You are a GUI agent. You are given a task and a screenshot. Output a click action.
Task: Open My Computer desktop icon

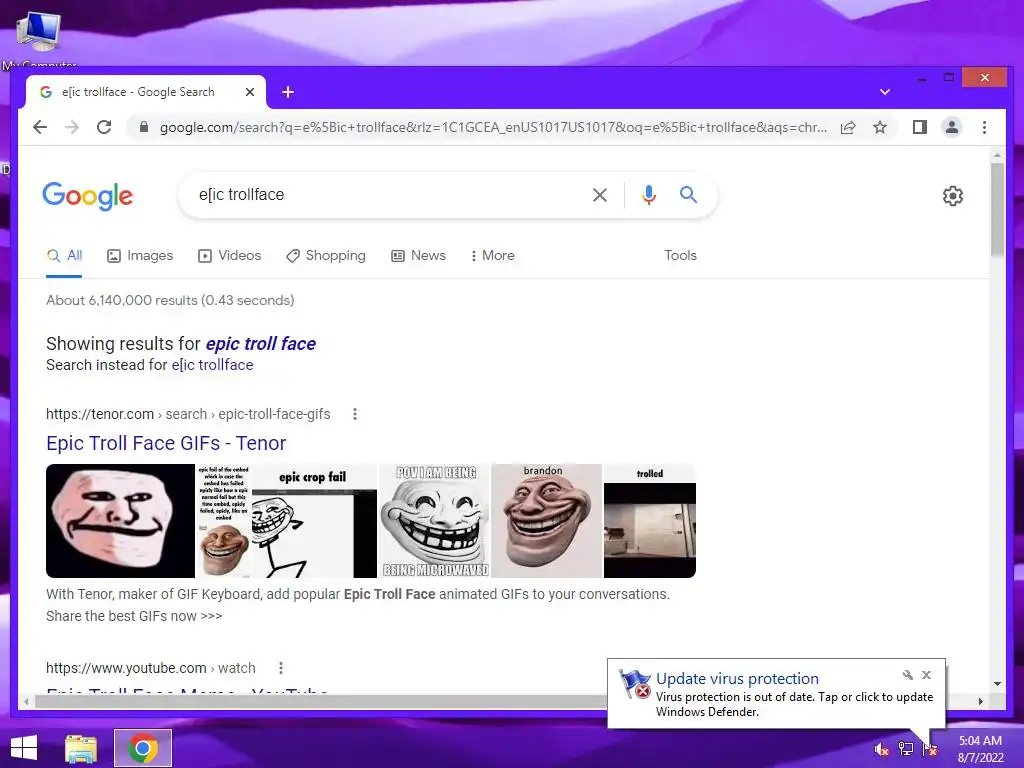click(39, 38)
